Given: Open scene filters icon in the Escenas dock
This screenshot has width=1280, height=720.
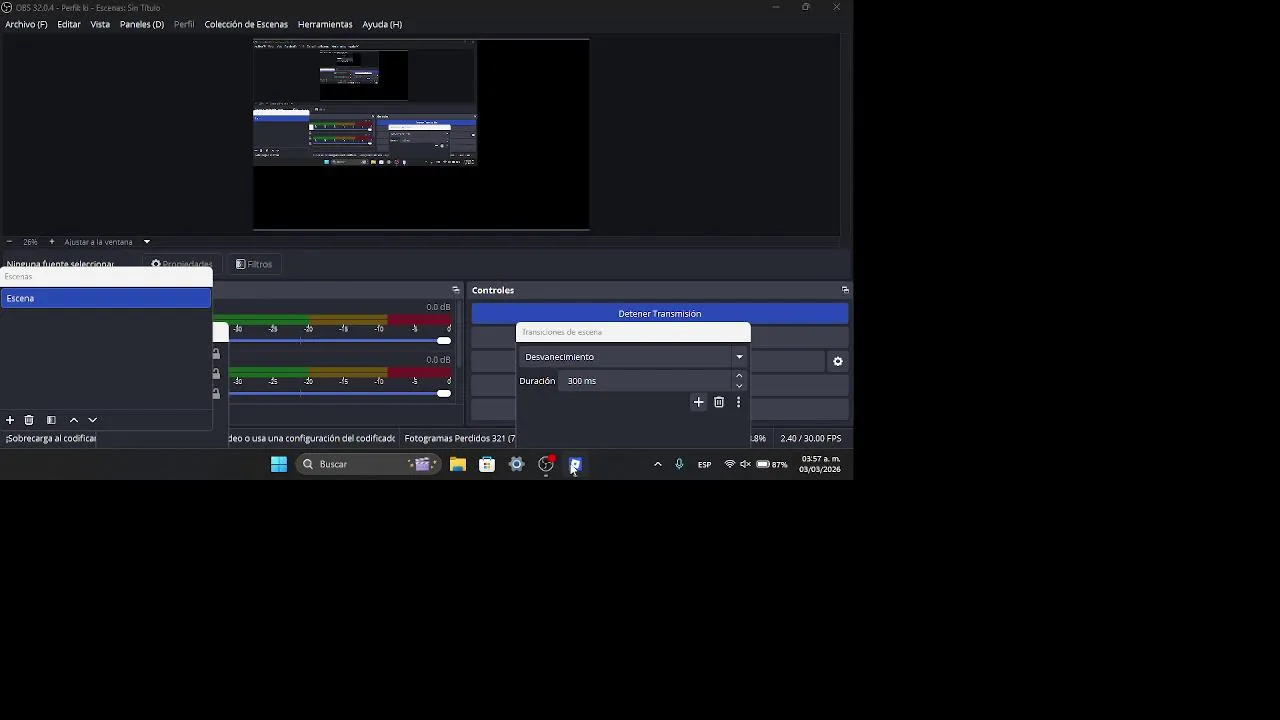Looking at the screenshot, I should pos(51,420).
